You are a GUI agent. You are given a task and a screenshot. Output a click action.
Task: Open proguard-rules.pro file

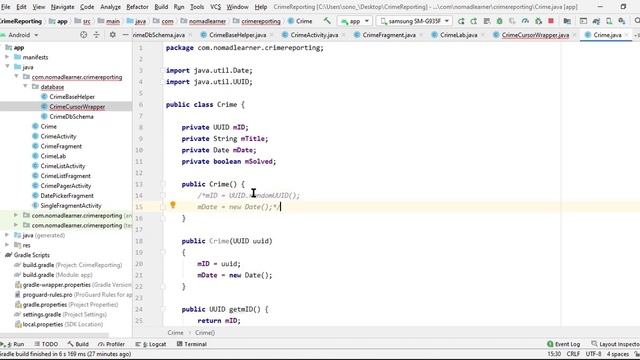click(73, 294)
